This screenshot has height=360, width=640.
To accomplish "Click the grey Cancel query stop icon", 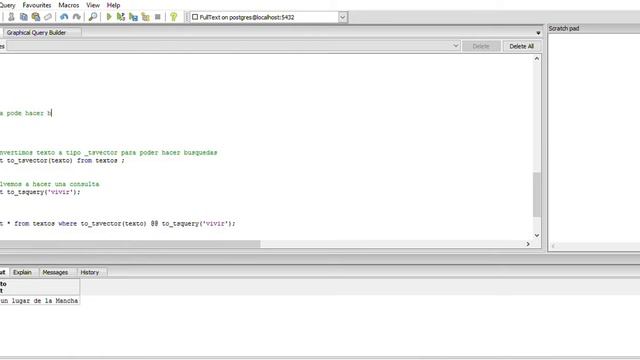I will pos(158,17).
